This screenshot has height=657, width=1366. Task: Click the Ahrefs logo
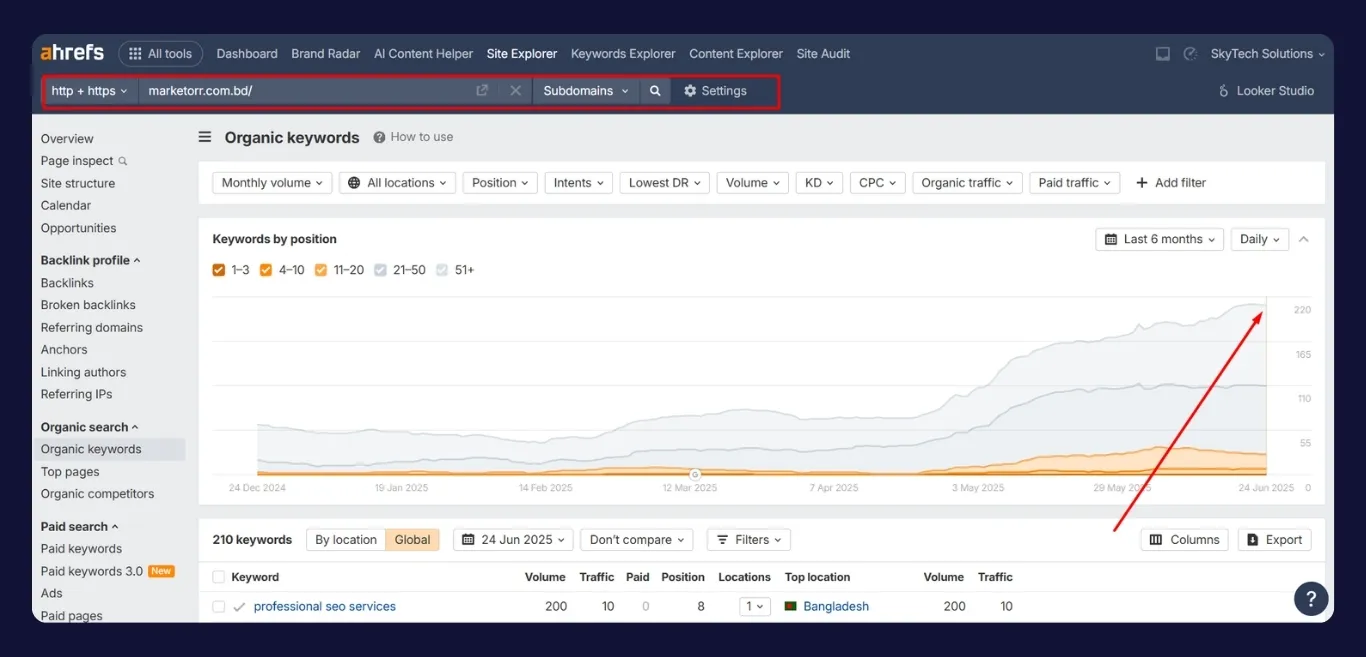[72, 53]
